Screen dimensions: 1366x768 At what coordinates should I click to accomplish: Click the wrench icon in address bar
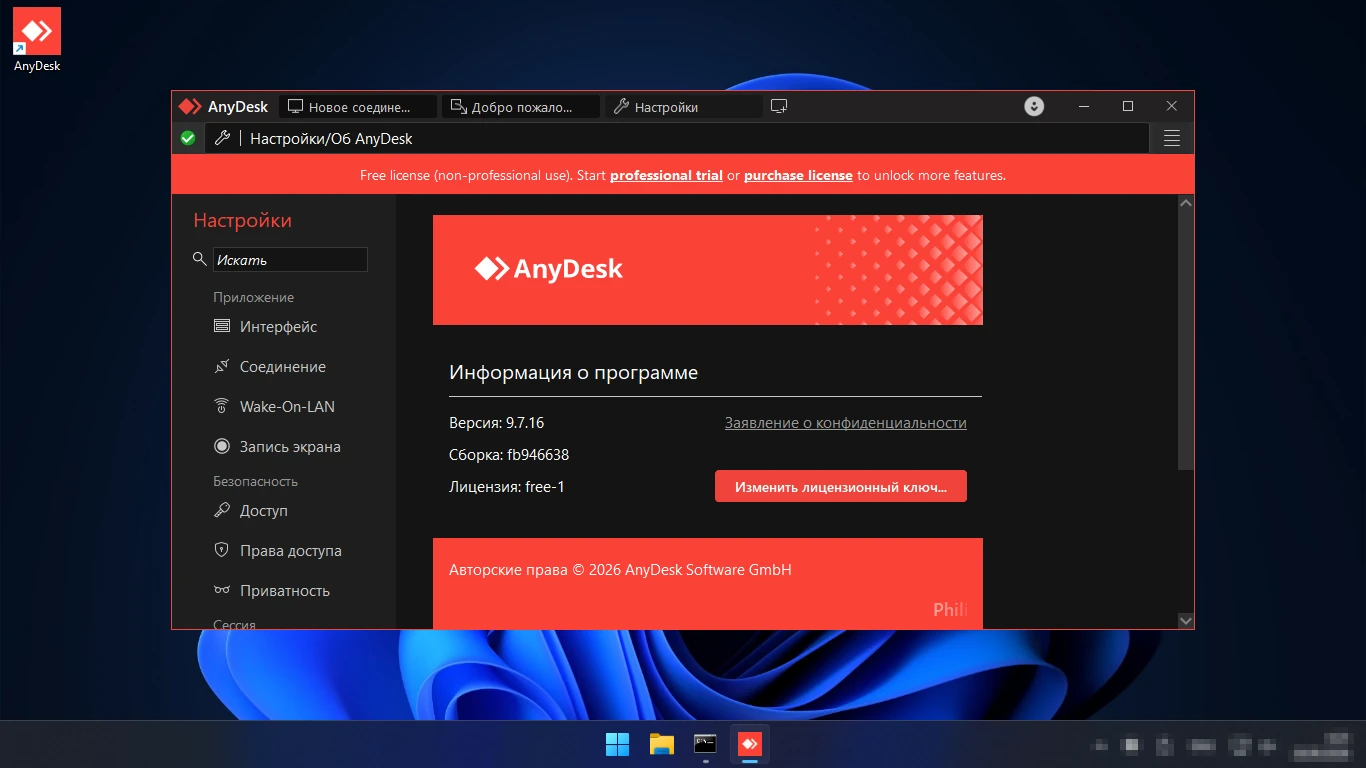[x=223, y=138]
